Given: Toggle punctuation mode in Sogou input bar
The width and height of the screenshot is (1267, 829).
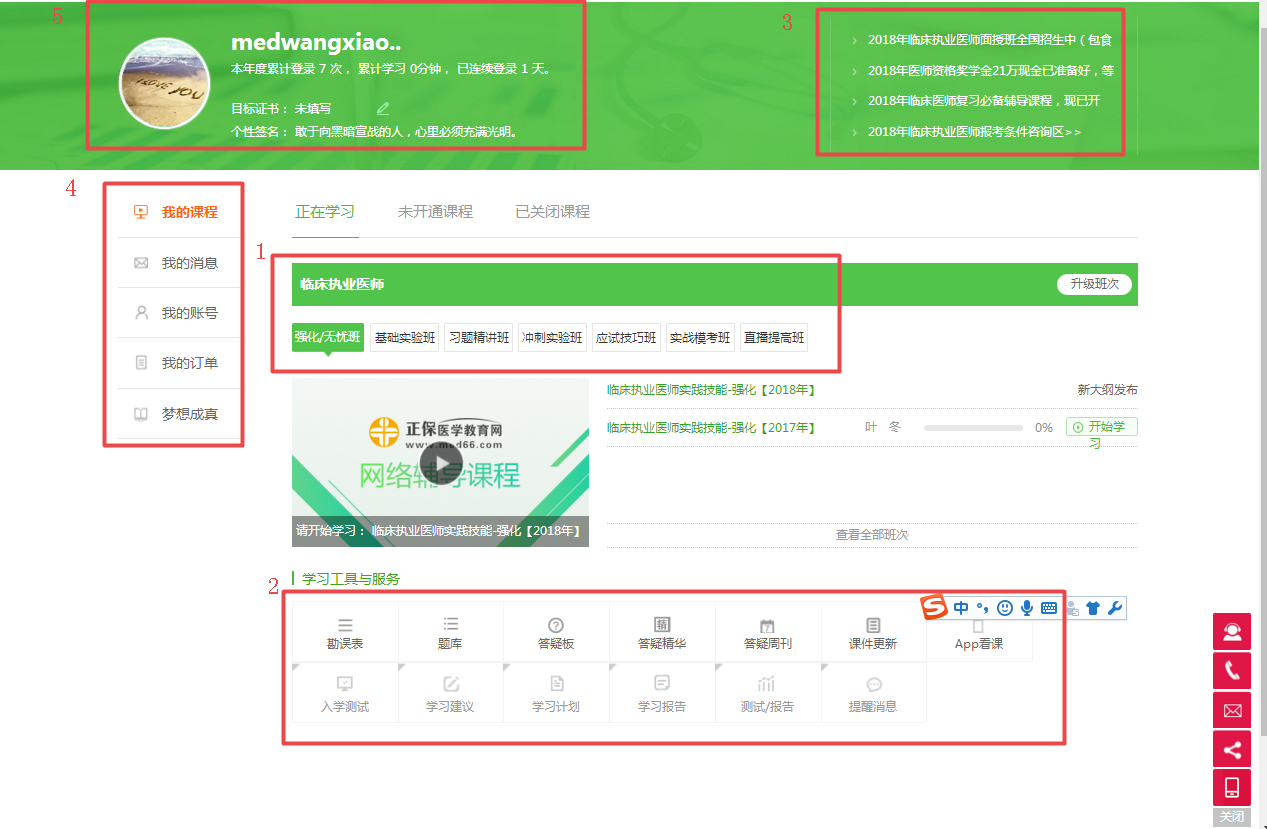Looking at the screenshot, I should click(982, 607).
